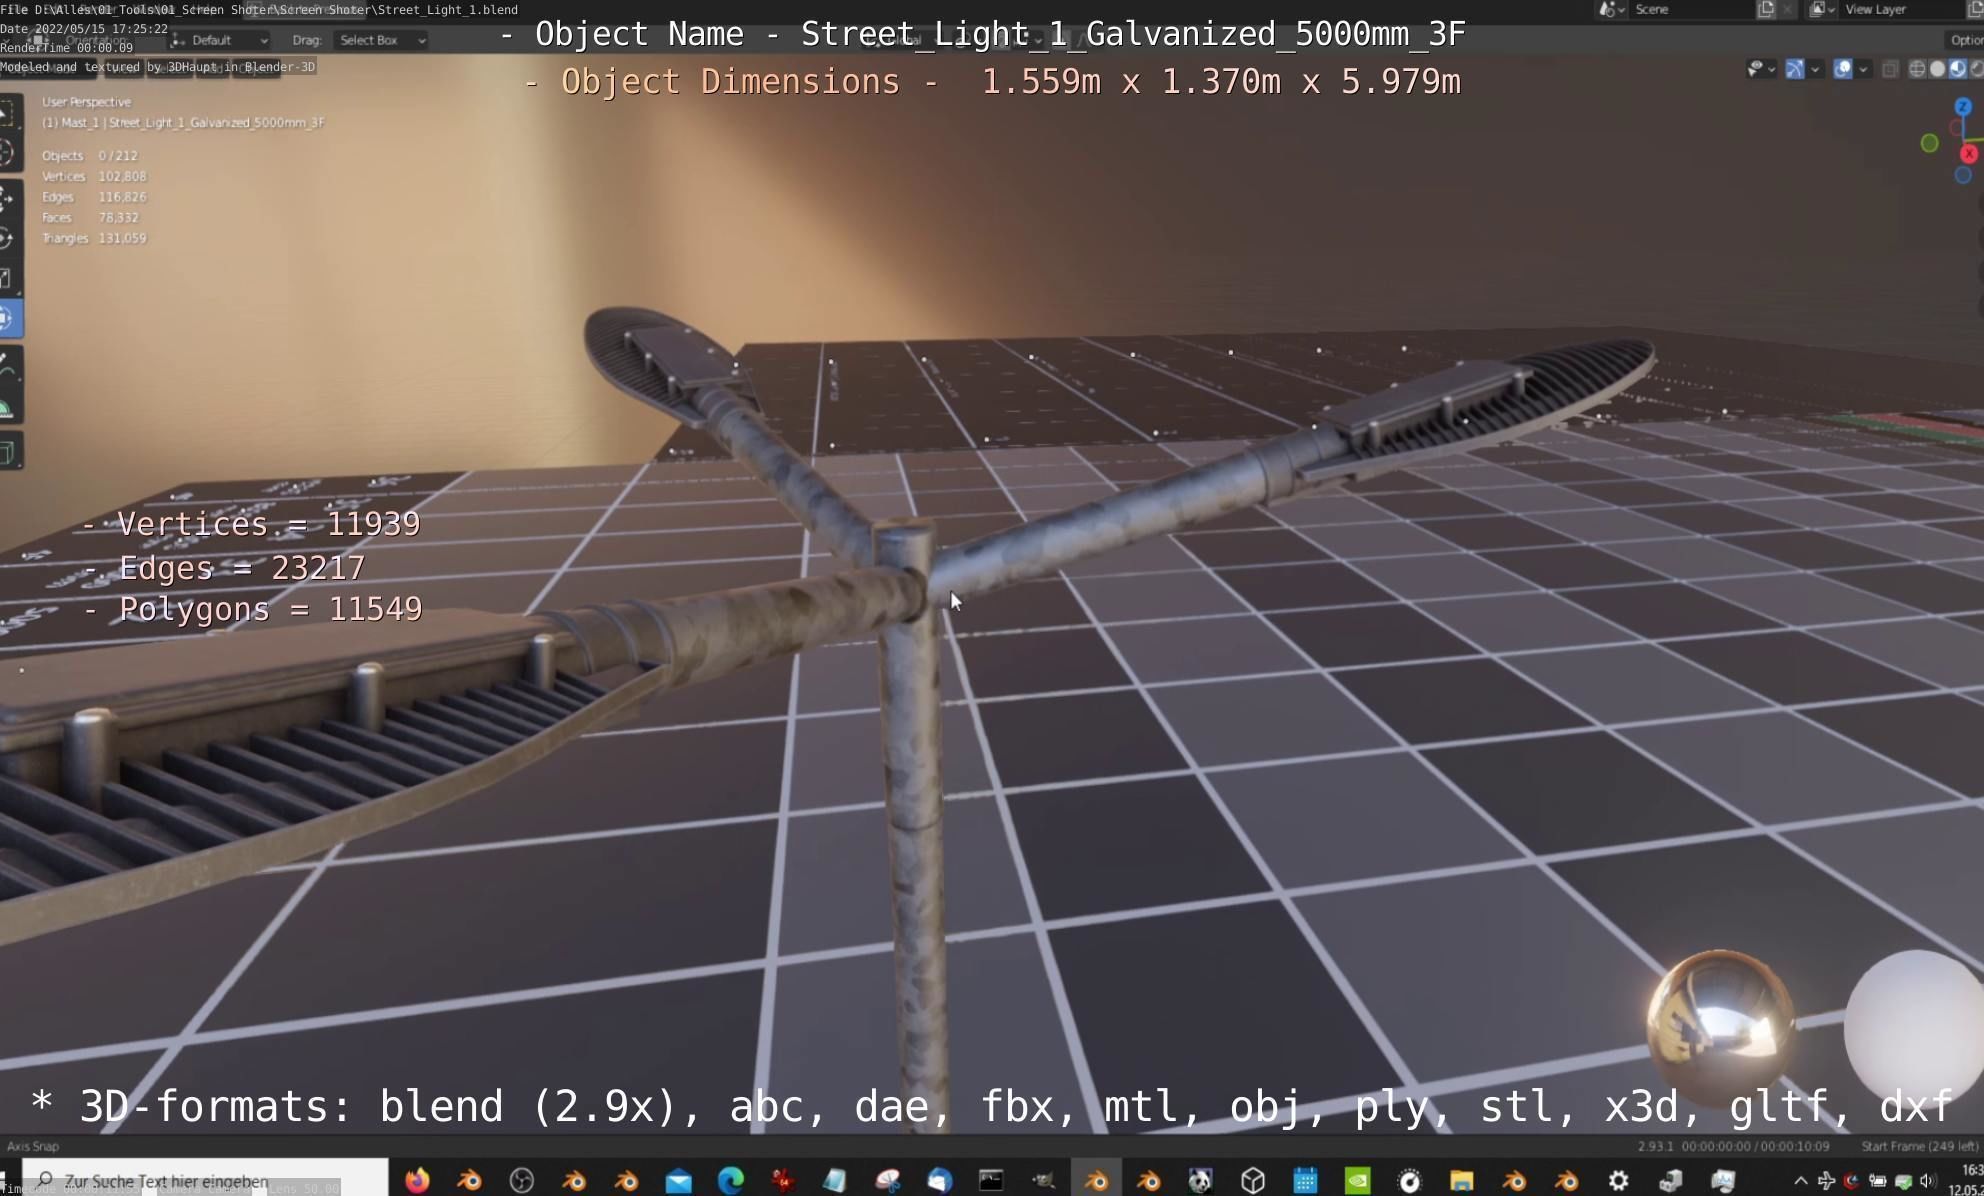Image resolution: width=1984 pixels, height=1196 pixels.
Task: Open the selectability and visibility dropdown
Action: click(x=1760, y=69)
